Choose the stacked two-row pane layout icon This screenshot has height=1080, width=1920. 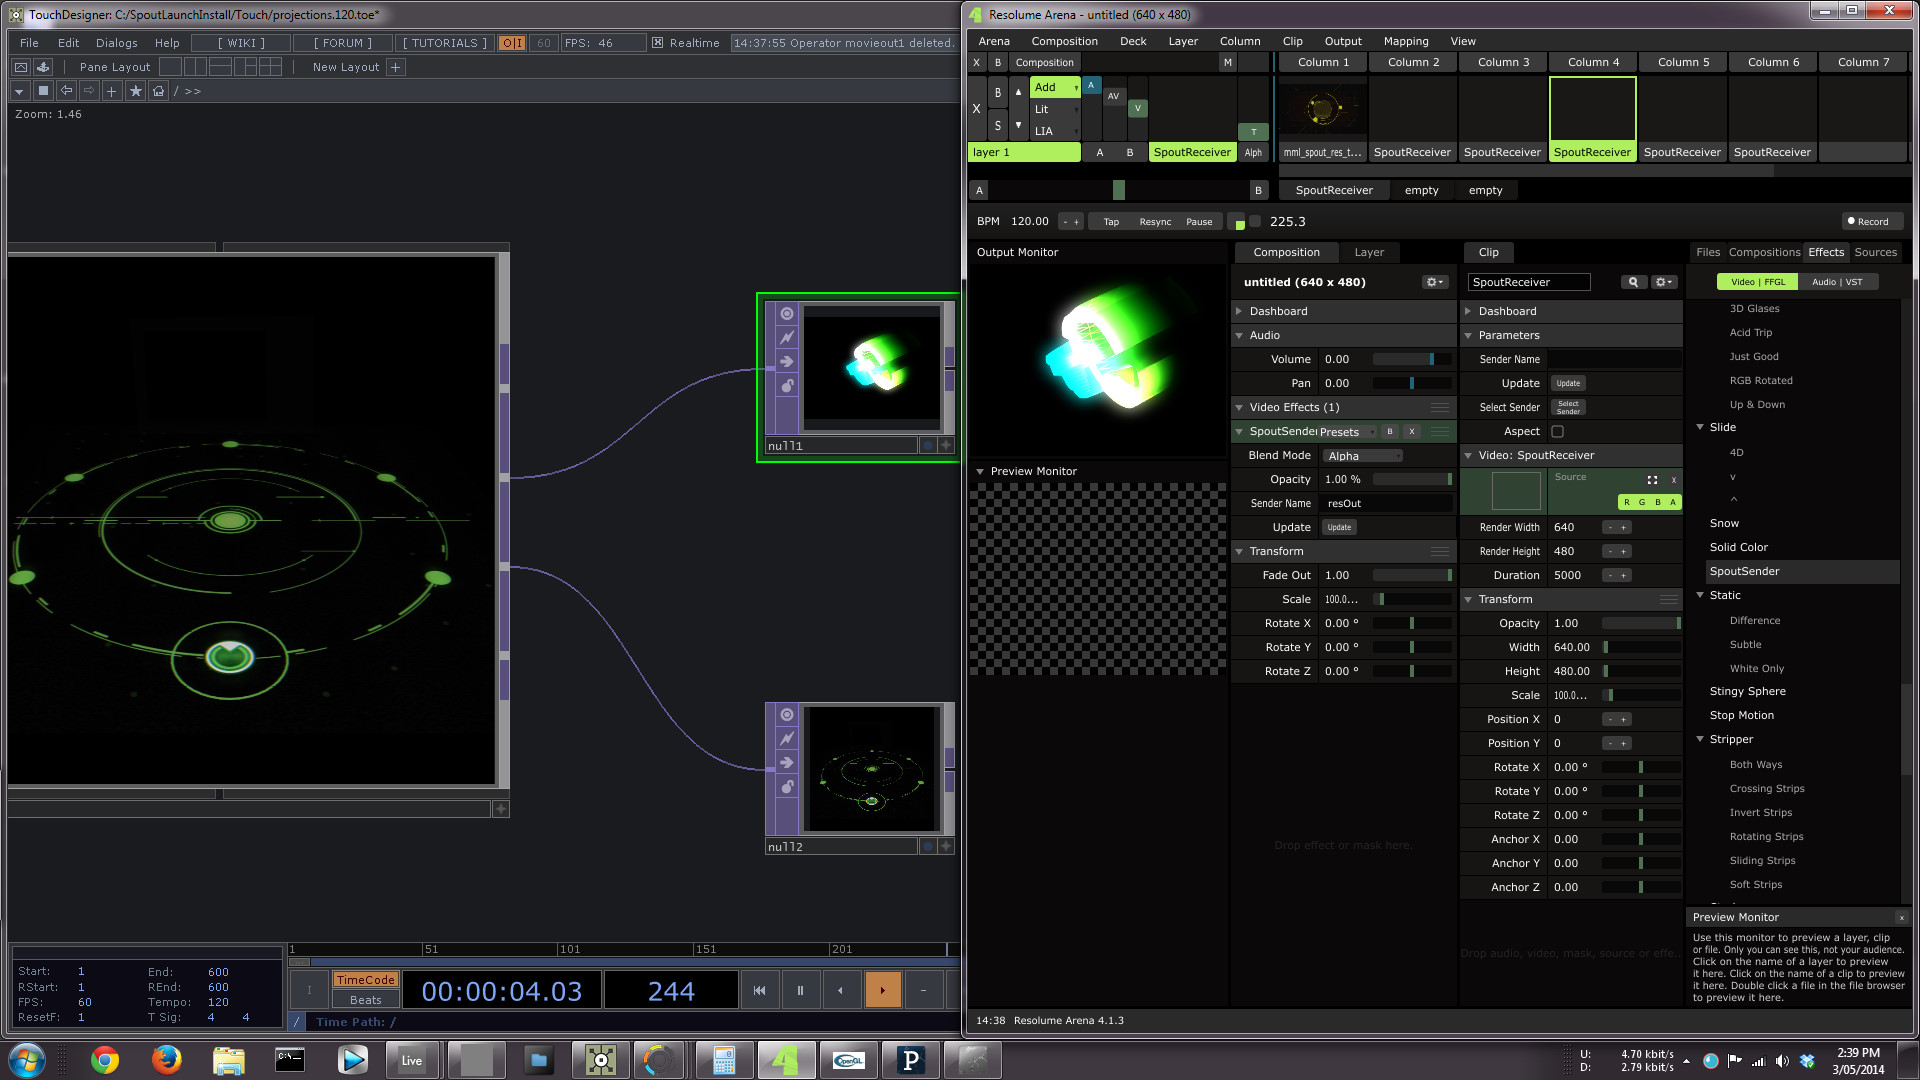tap(221, 67)
